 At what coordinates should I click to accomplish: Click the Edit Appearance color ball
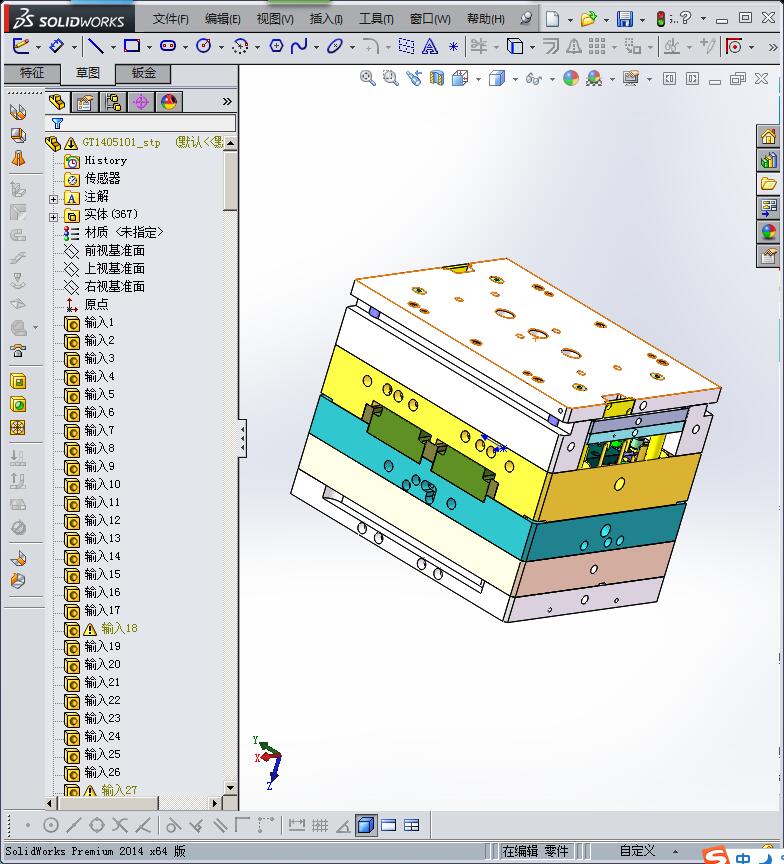571,78
